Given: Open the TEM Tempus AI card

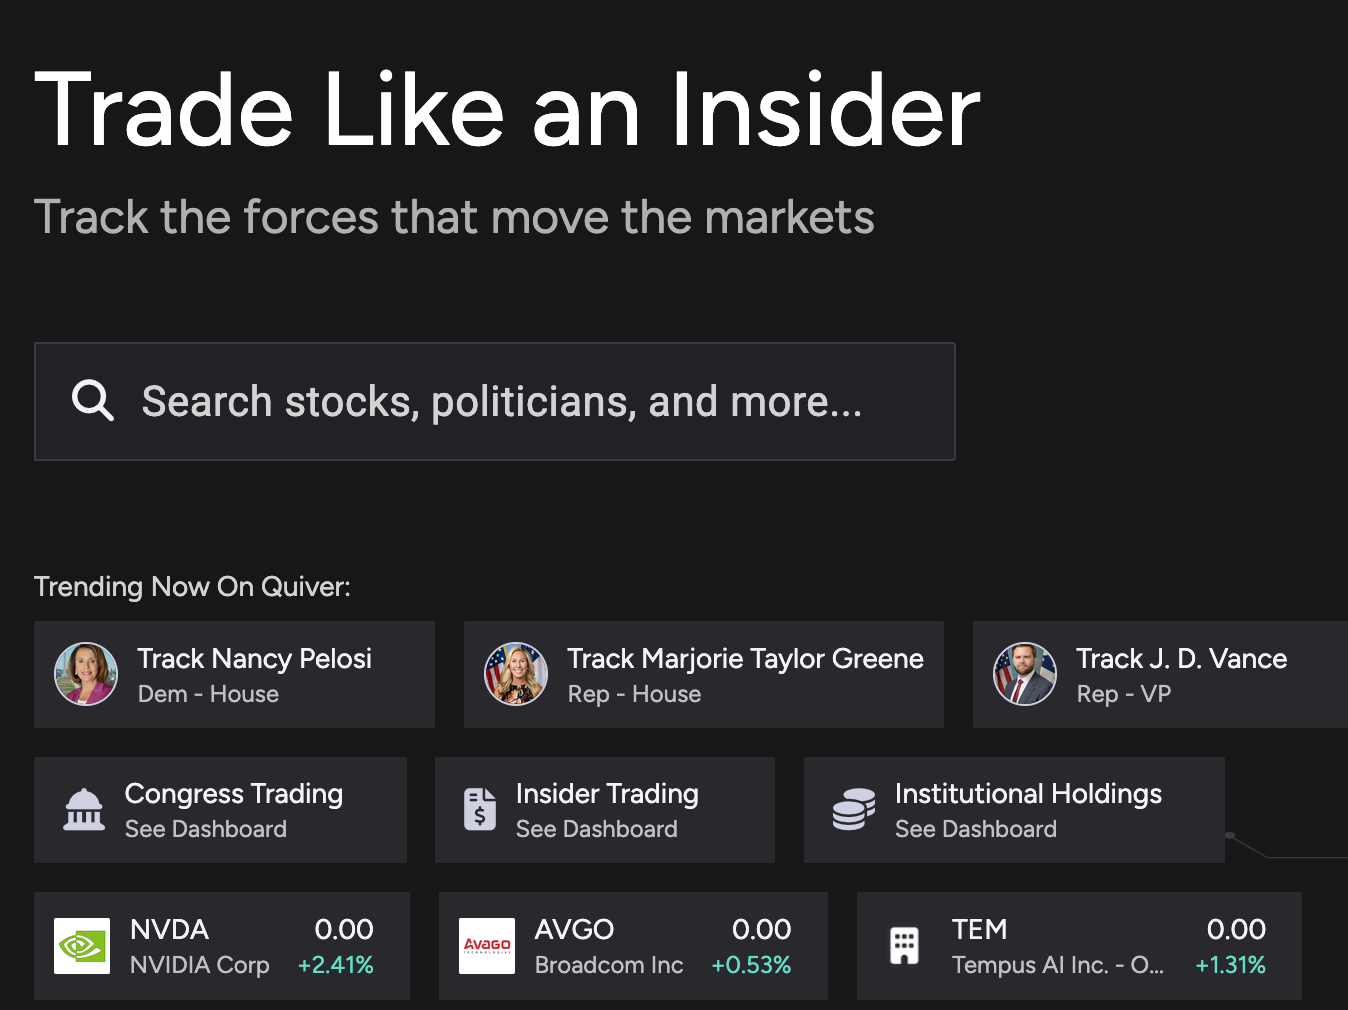Looking at the screenshot, I should (x=1079, y=946).
